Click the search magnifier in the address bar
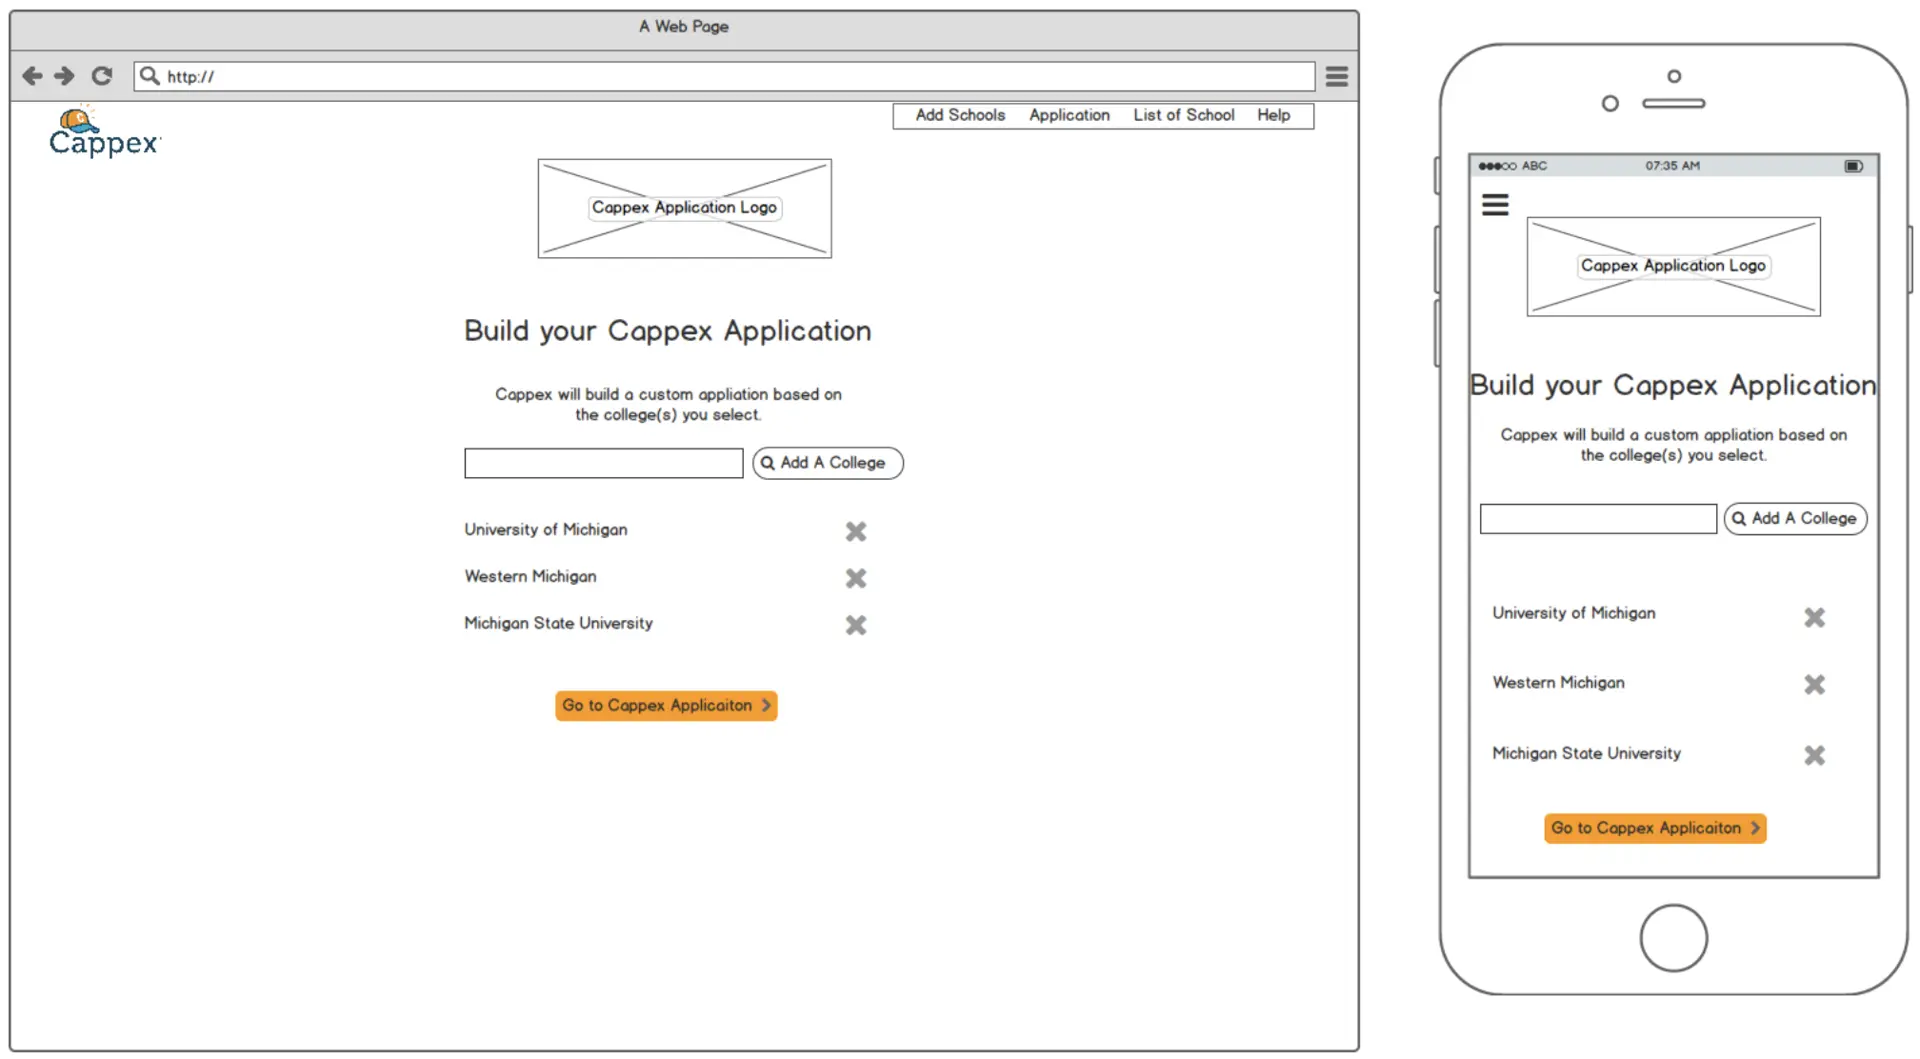Image resolution: width=1920 pixels, height=1059 pixels. [149, 75]
